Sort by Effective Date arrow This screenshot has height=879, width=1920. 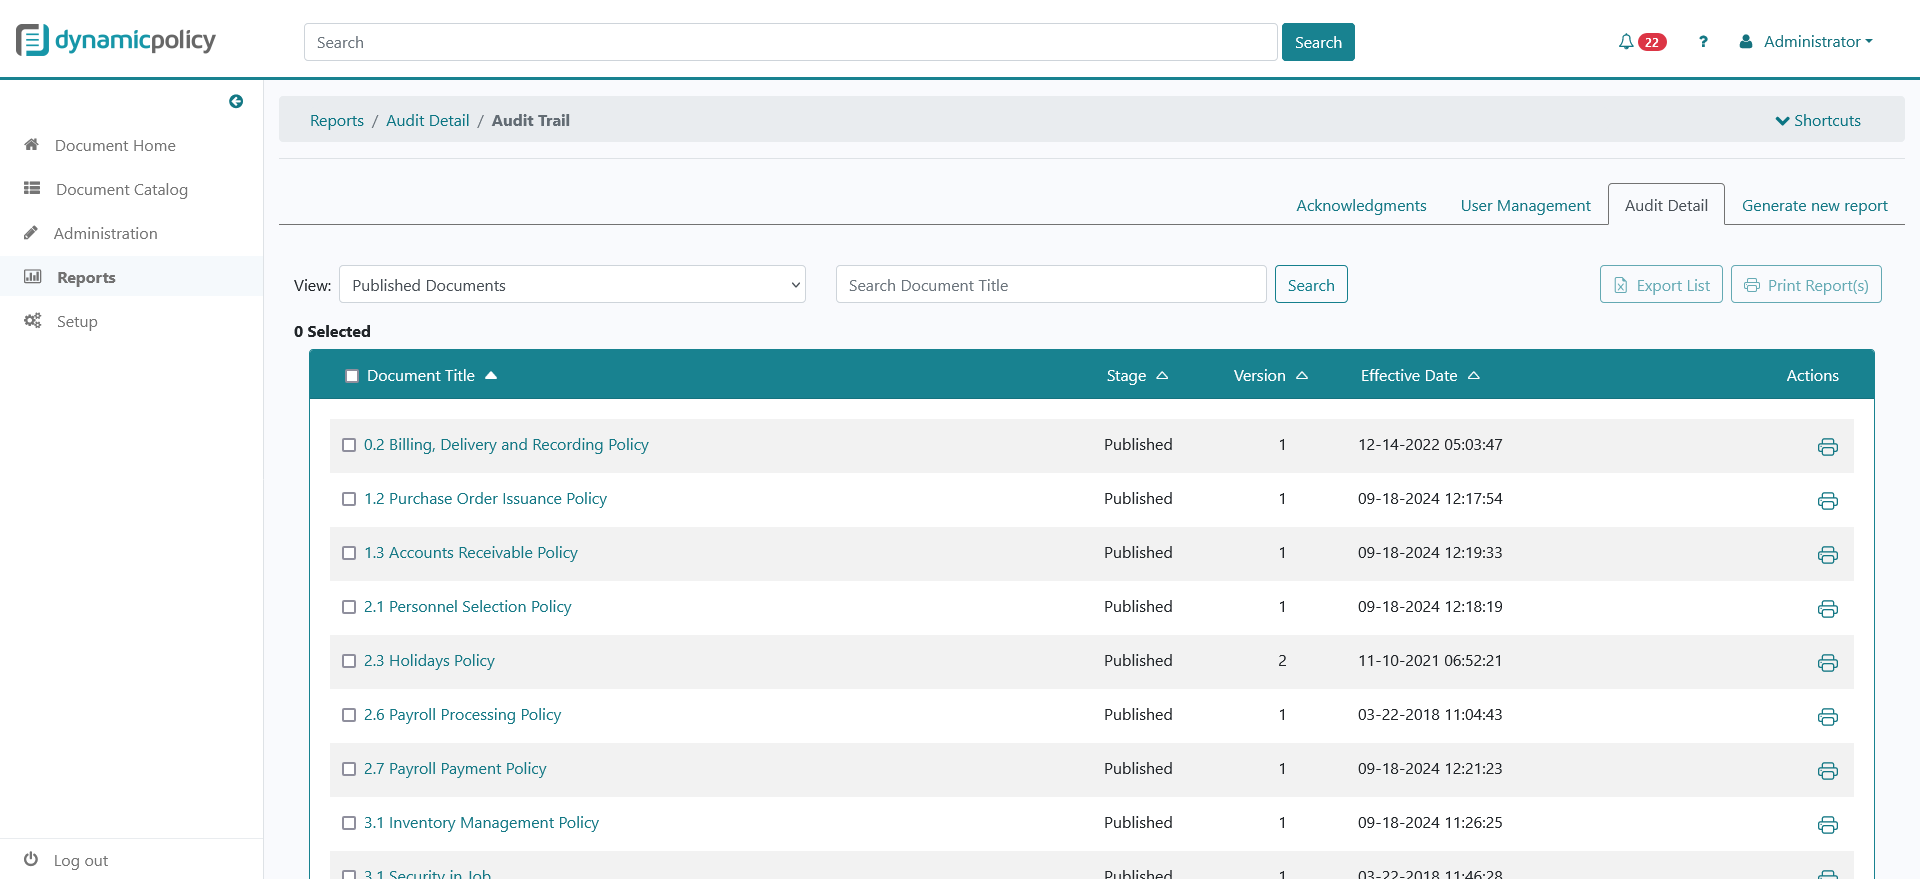coord(1474,376)
